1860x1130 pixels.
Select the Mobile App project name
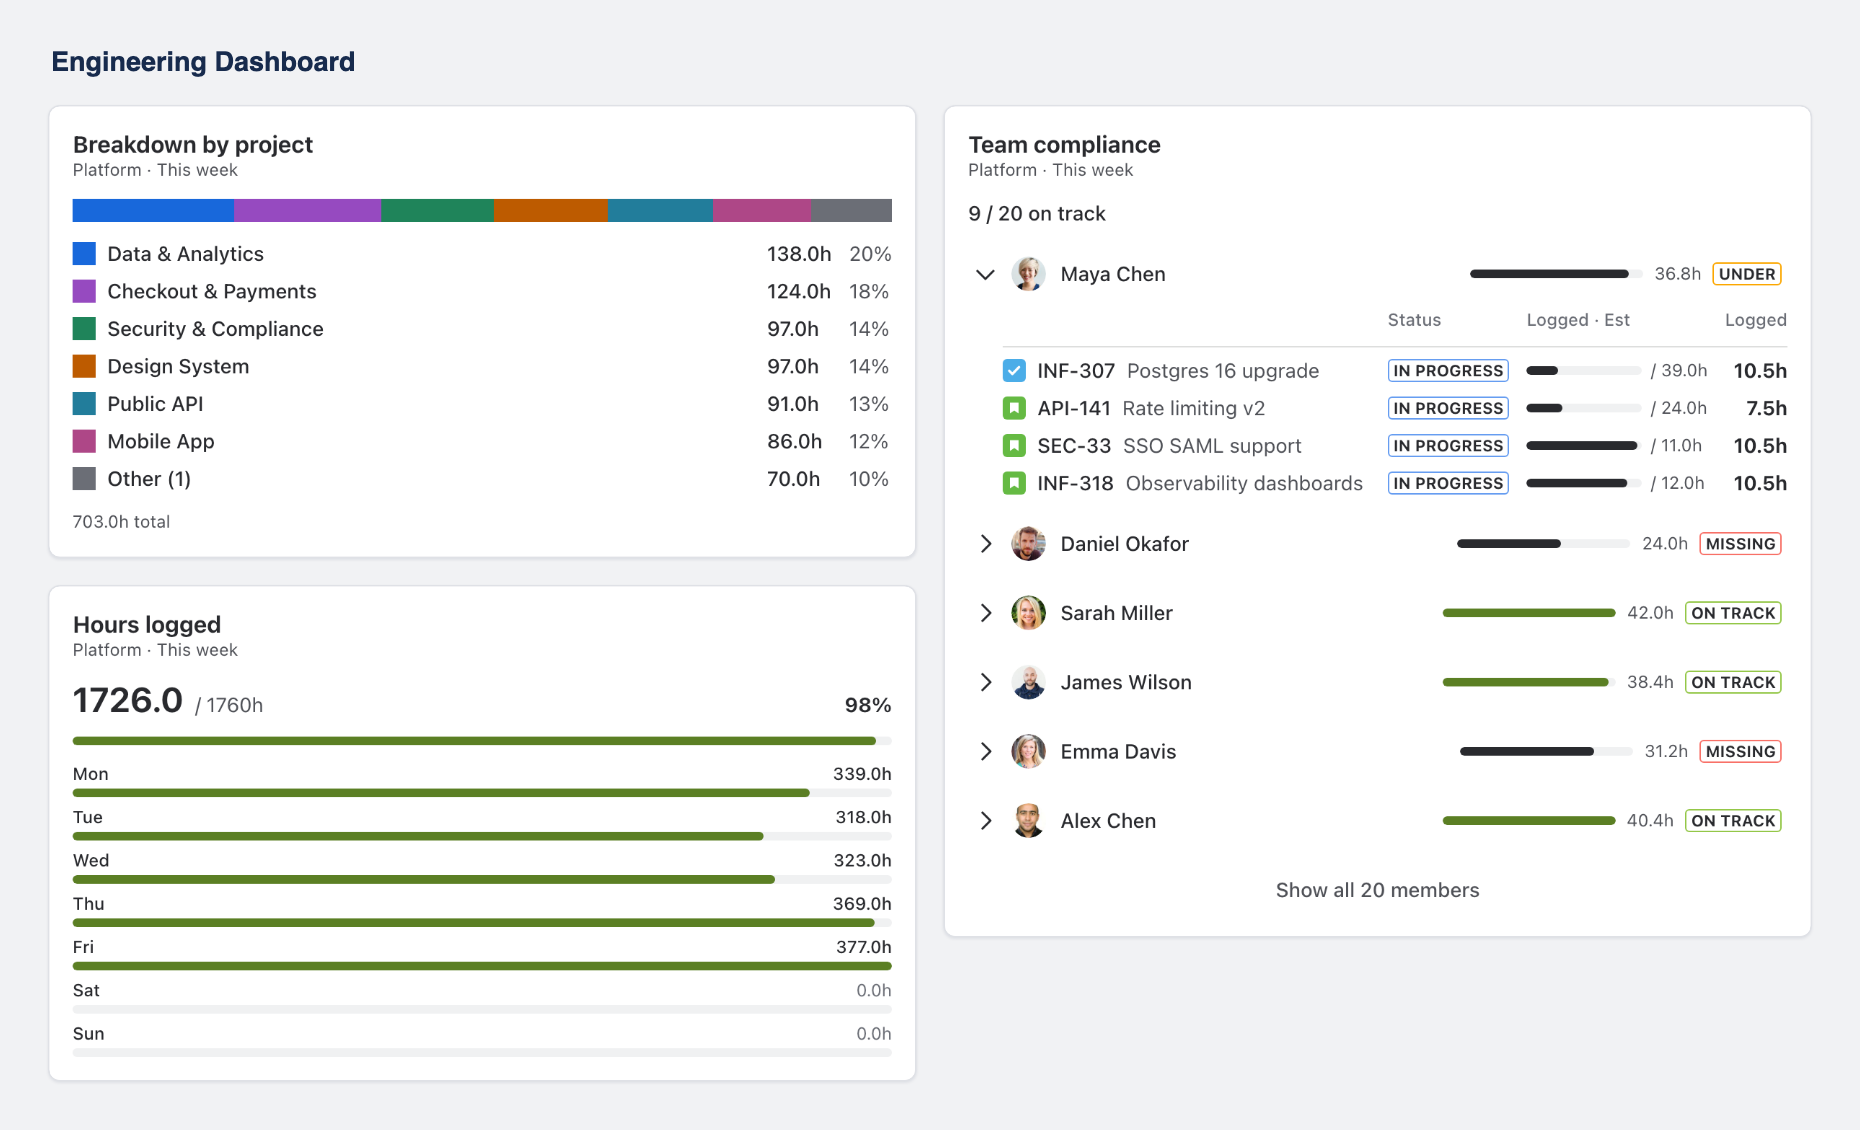coord(161,441)
